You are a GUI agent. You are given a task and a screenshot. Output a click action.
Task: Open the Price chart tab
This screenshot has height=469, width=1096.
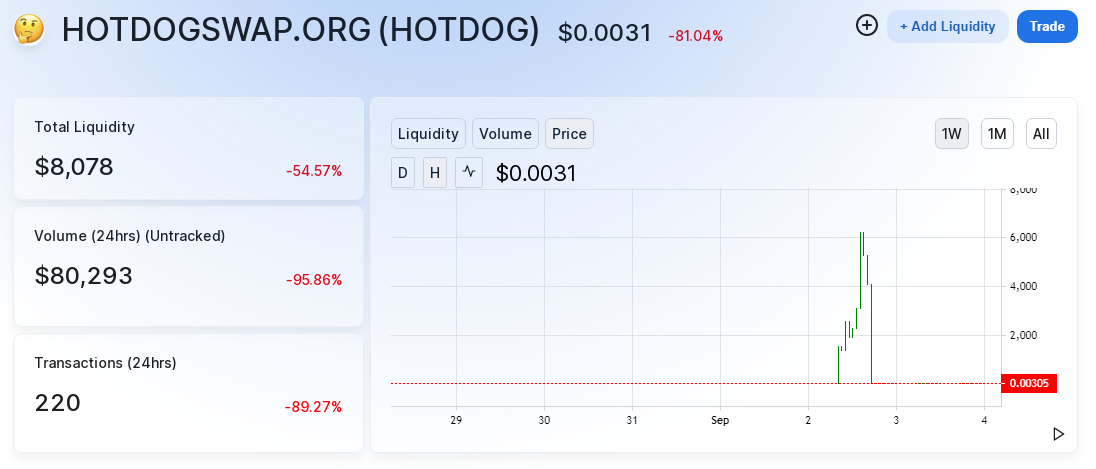pyautogui.click(x=569, y=133)
